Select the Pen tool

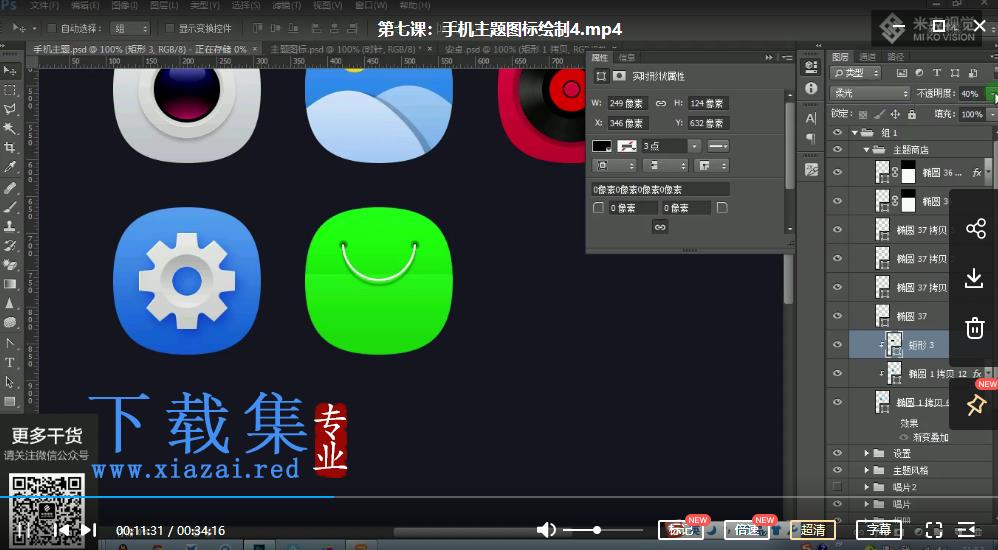[10, 344]
